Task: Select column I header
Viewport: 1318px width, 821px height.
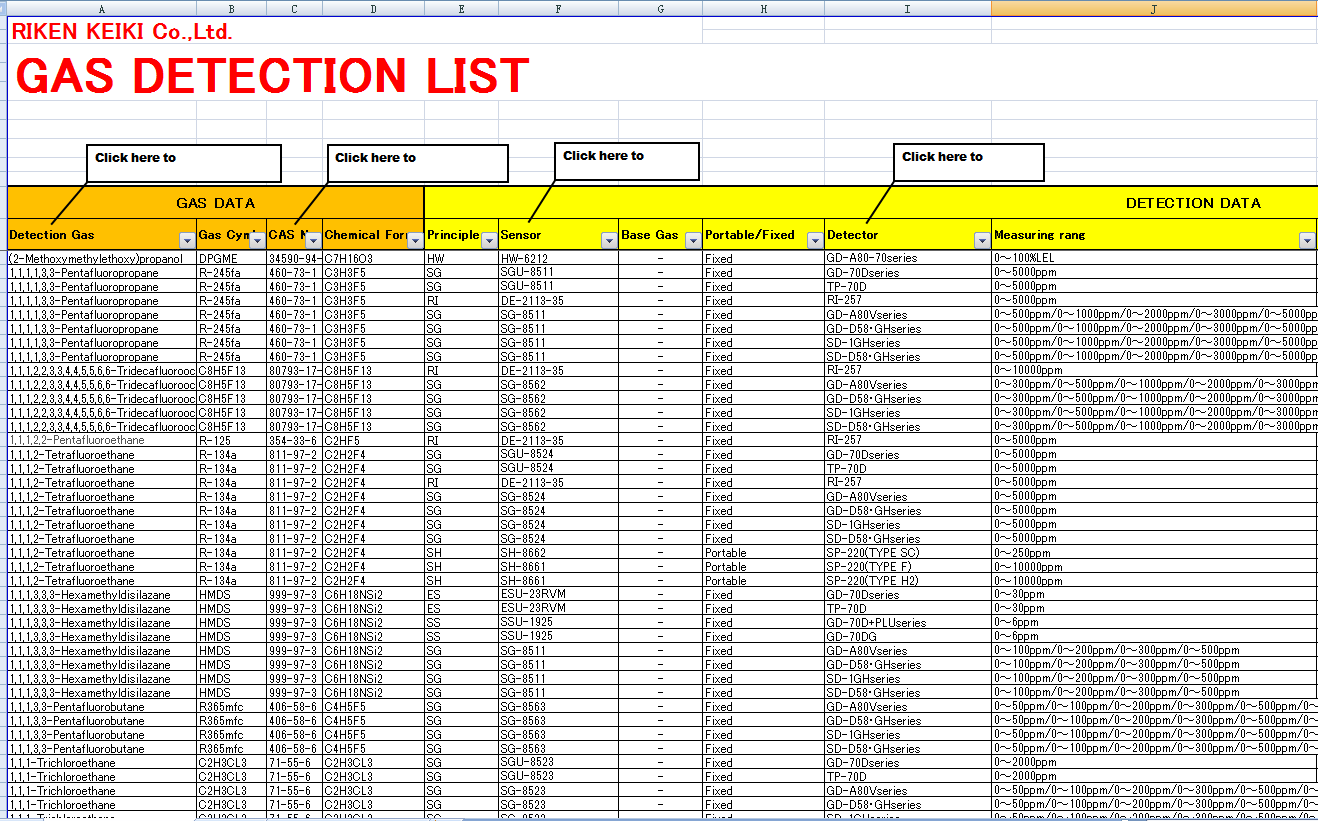Action: point(908,8)
